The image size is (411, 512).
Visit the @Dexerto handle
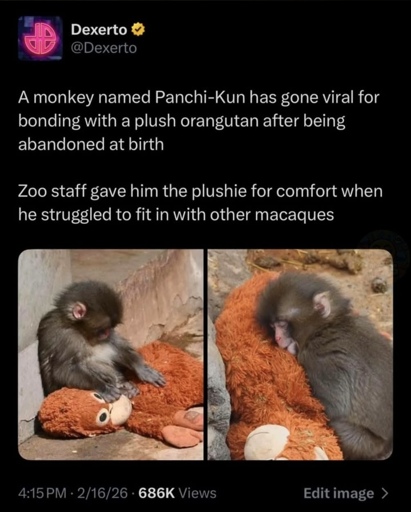pos(104,49)
